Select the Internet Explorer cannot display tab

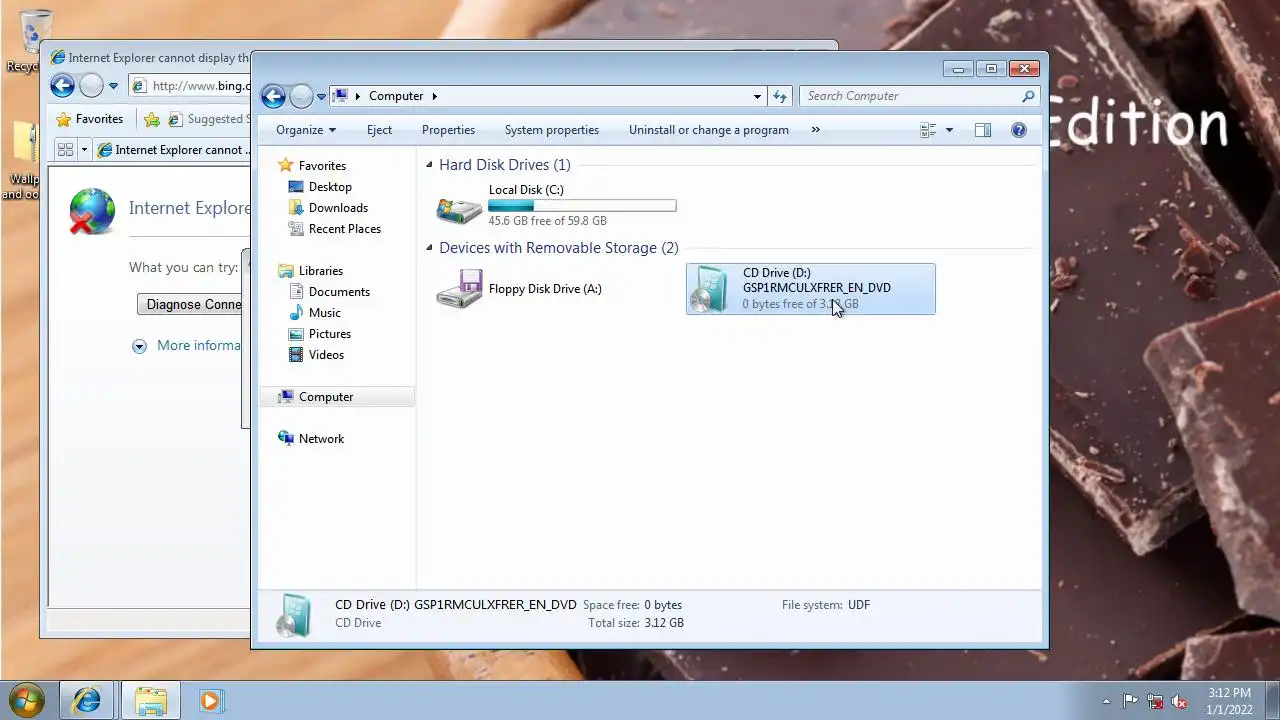172,150
